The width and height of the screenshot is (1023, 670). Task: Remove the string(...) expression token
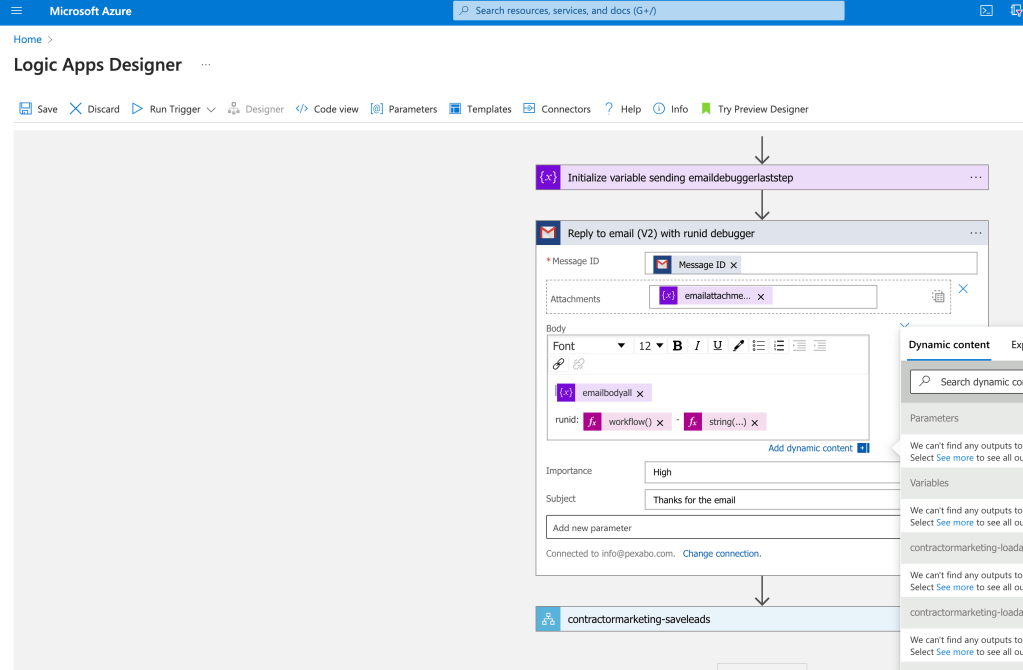click(x=755, y=423)
